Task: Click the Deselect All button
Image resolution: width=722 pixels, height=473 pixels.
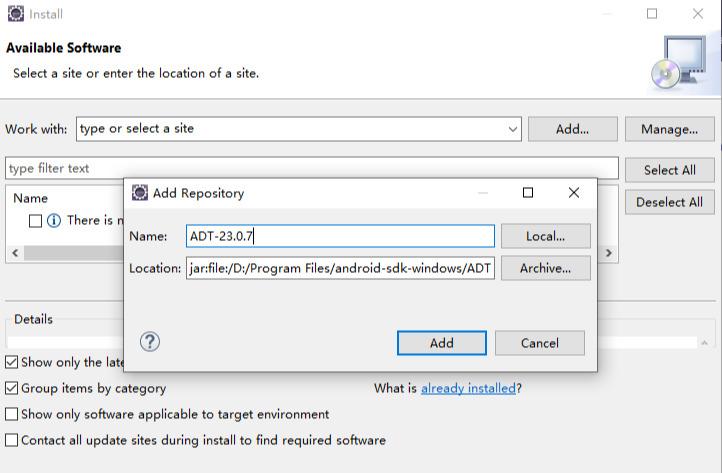Action: [670, 202]
